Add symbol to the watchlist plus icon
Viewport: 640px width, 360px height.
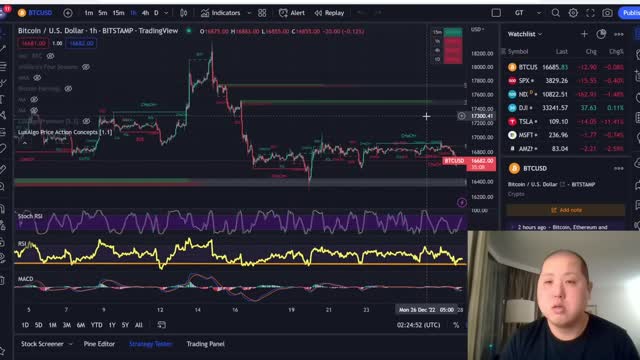click(x=584, y=34)
